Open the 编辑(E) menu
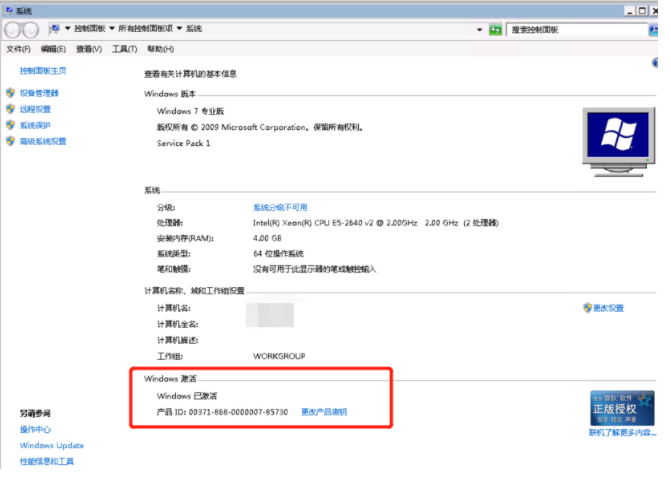 tap(53, 49)
